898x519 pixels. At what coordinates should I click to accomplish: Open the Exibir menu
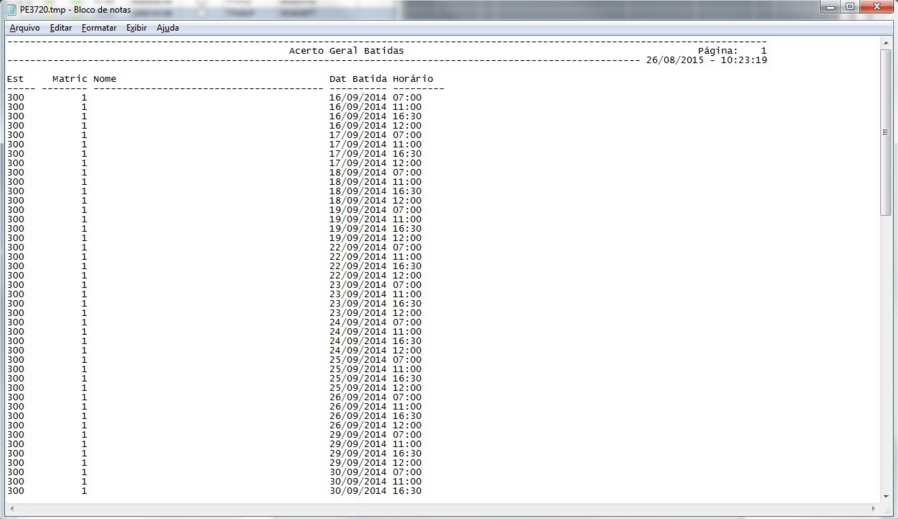tap(136, 27)
